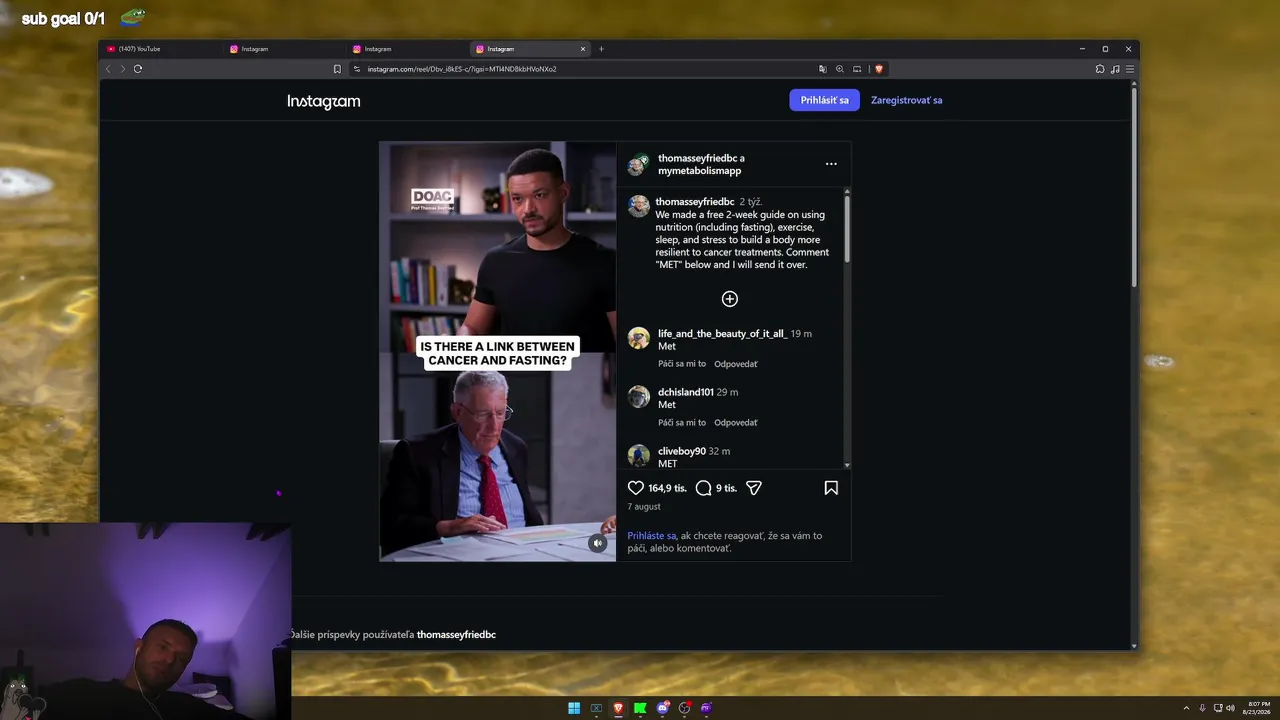1280x720 pixels.
Task: Open thomasseyfriedbc link in more-posts heading
Action: [456, 635]
